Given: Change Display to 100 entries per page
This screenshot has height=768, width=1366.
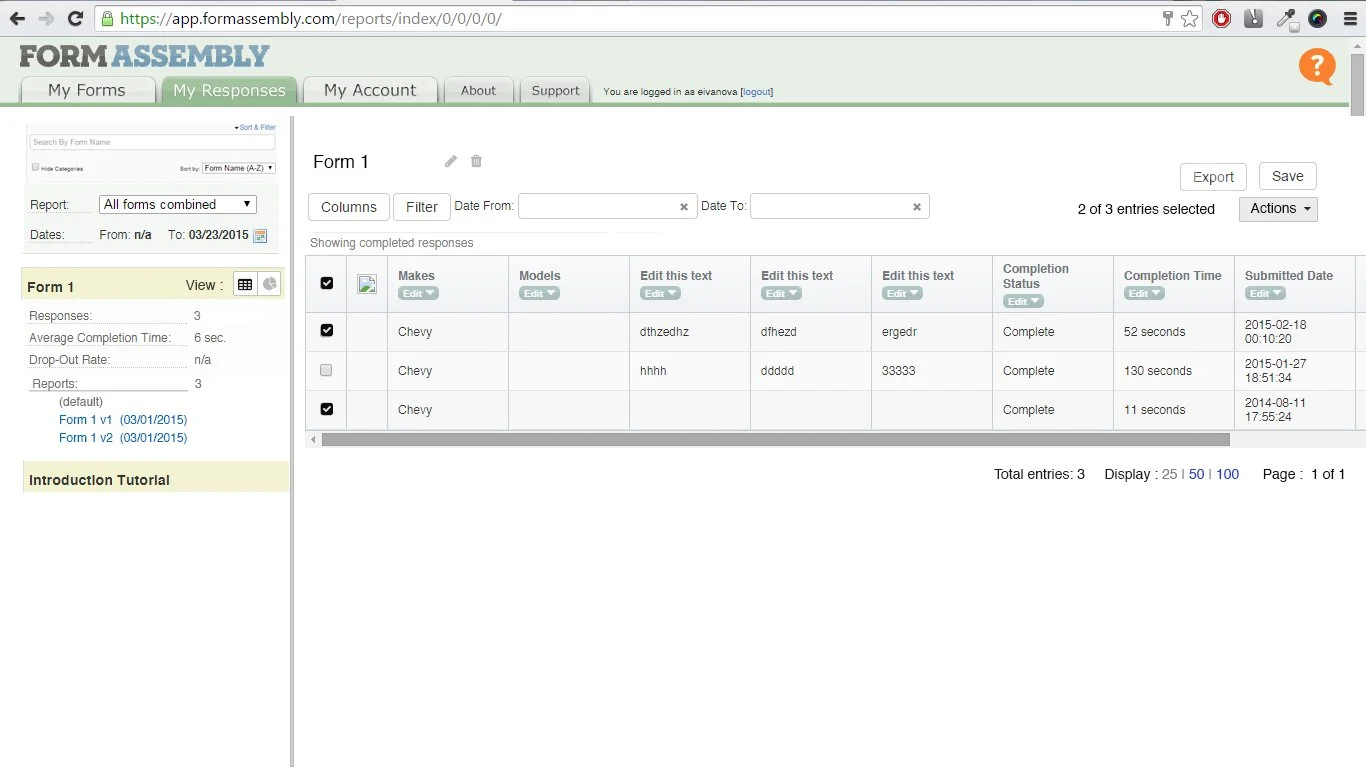Looking at the screenshot, I should 1227,474.
